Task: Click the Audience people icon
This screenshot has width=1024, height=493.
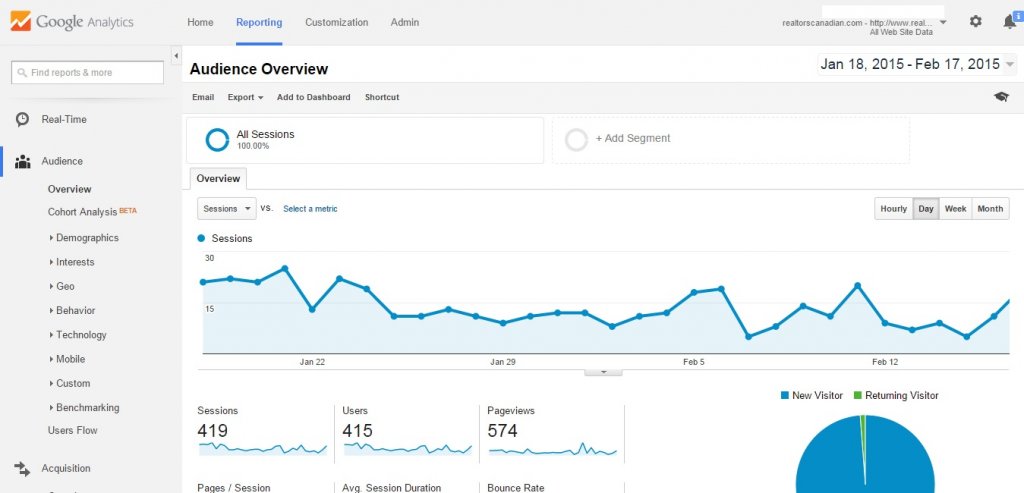Action: pyautogui.click(x=22, y=161)
